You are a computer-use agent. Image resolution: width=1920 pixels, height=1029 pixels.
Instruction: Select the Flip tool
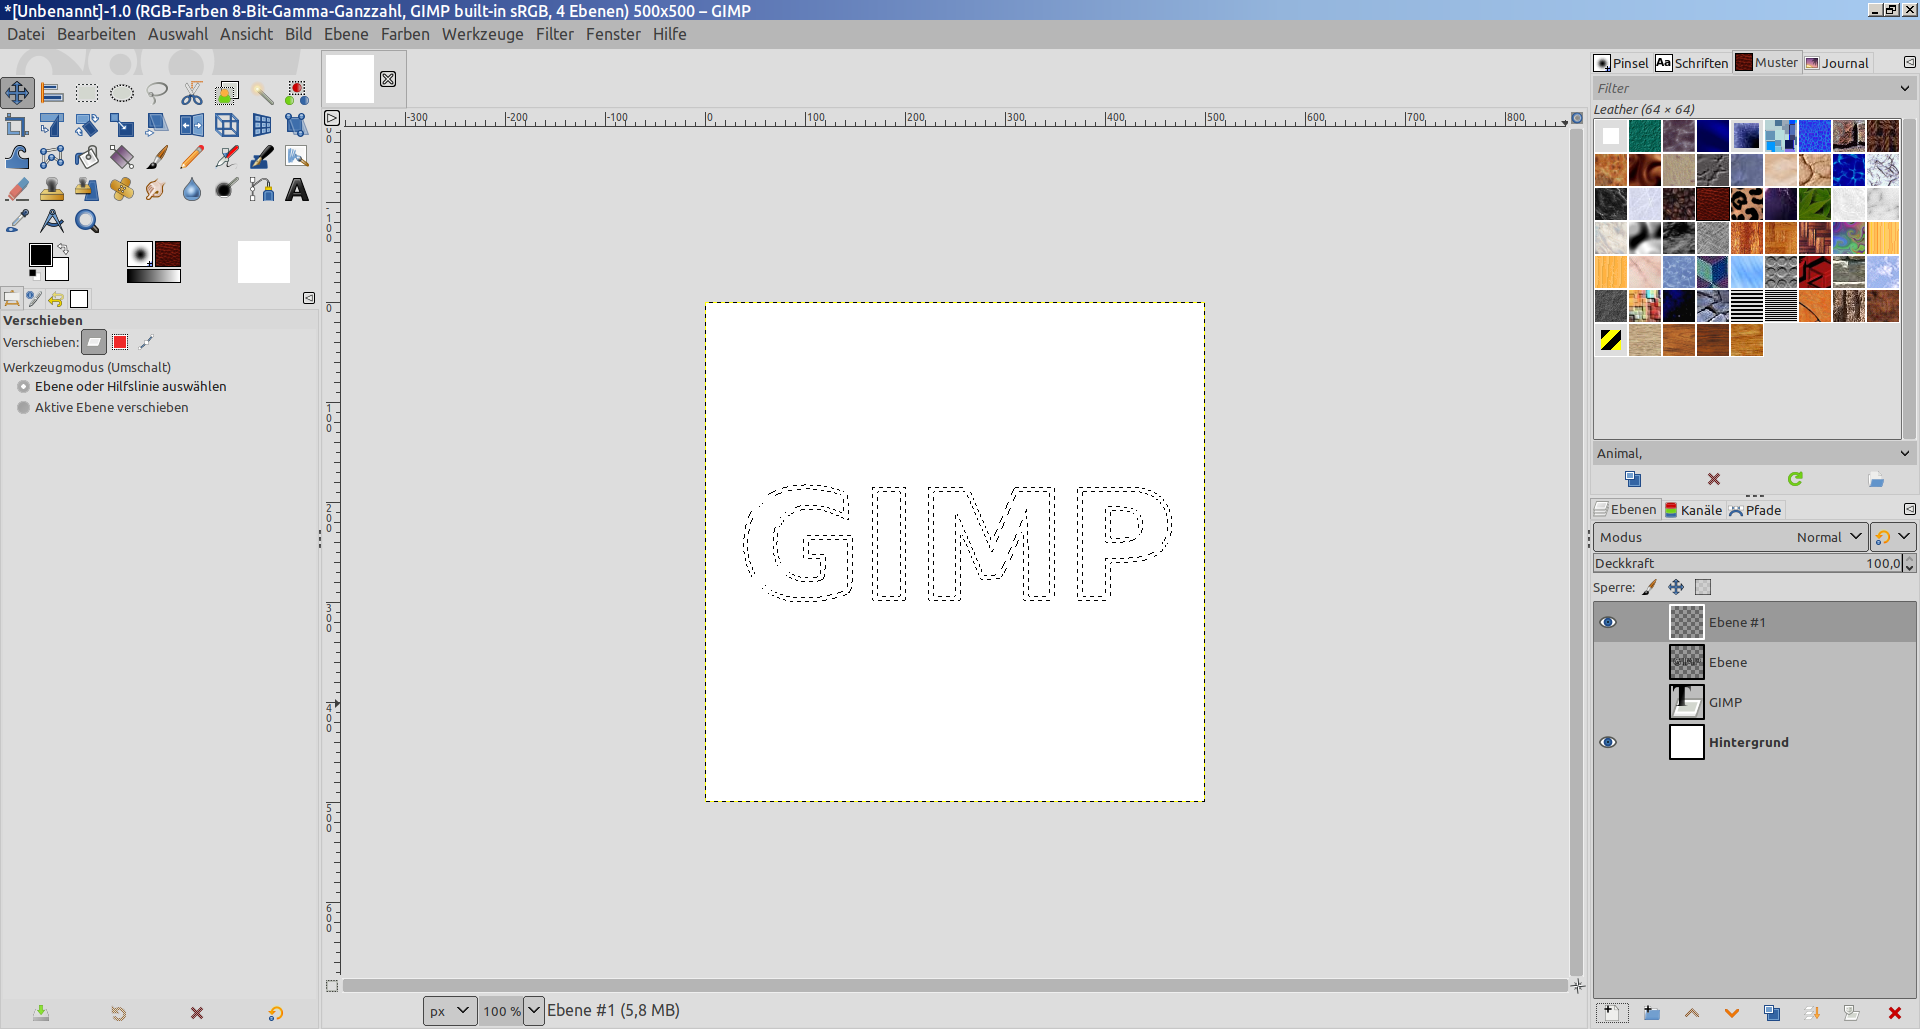pos(192,125)
